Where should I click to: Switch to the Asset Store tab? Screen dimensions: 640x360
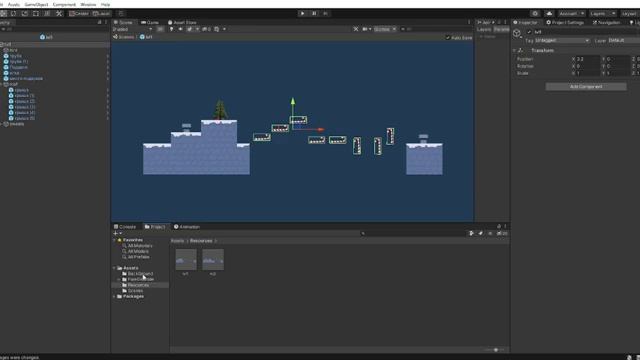pos(182,22)
